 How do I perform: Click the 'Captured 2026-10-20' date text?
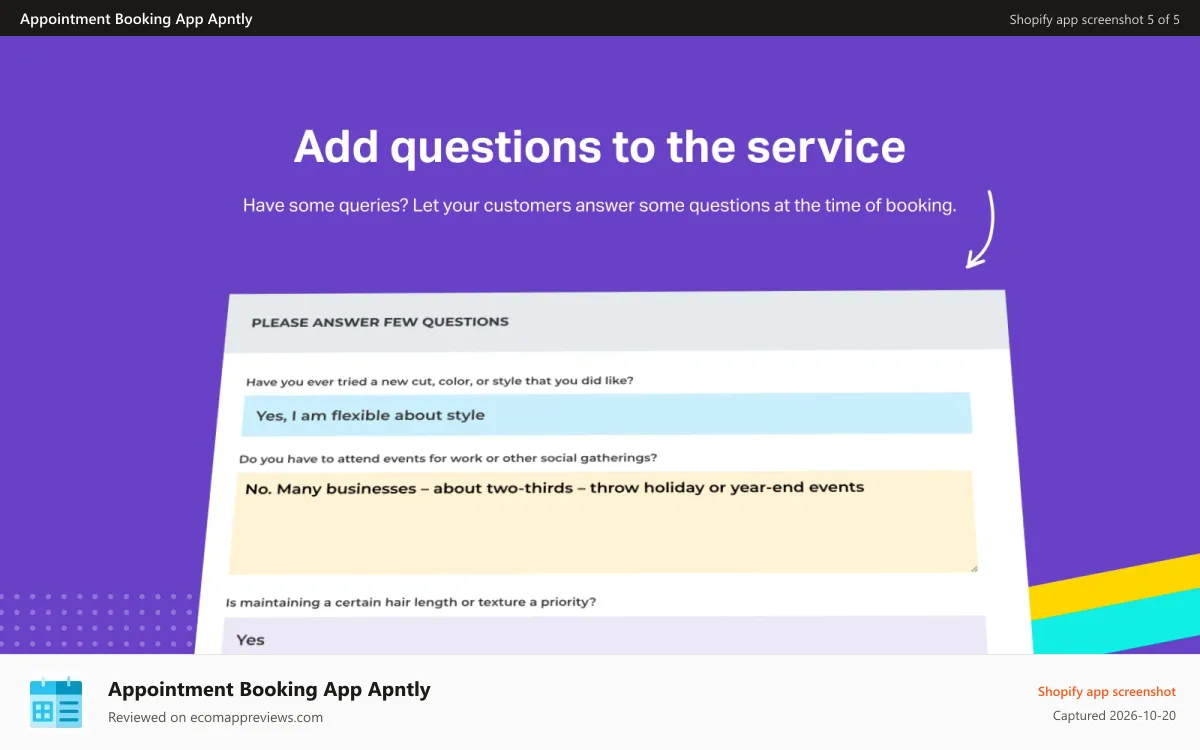coord(1114,716)
